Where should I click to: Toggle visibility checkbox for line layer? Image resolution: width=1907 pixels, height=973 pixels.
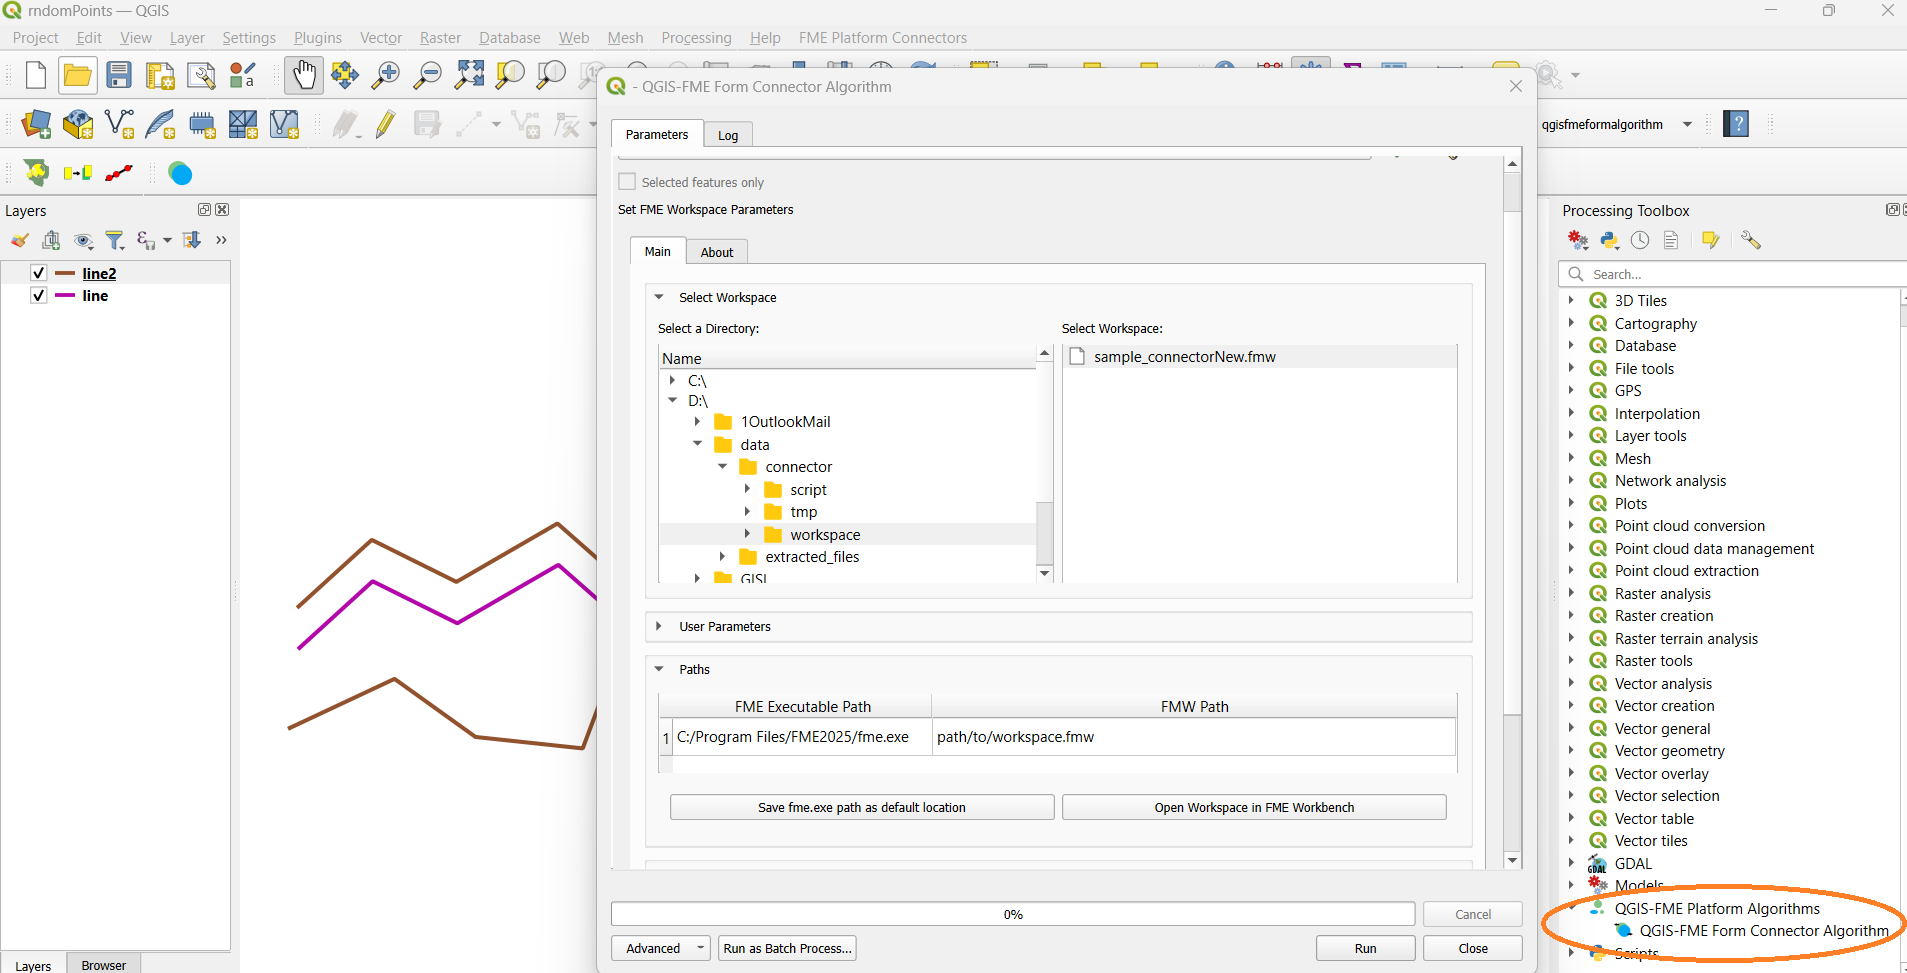(x=39, y=295)
